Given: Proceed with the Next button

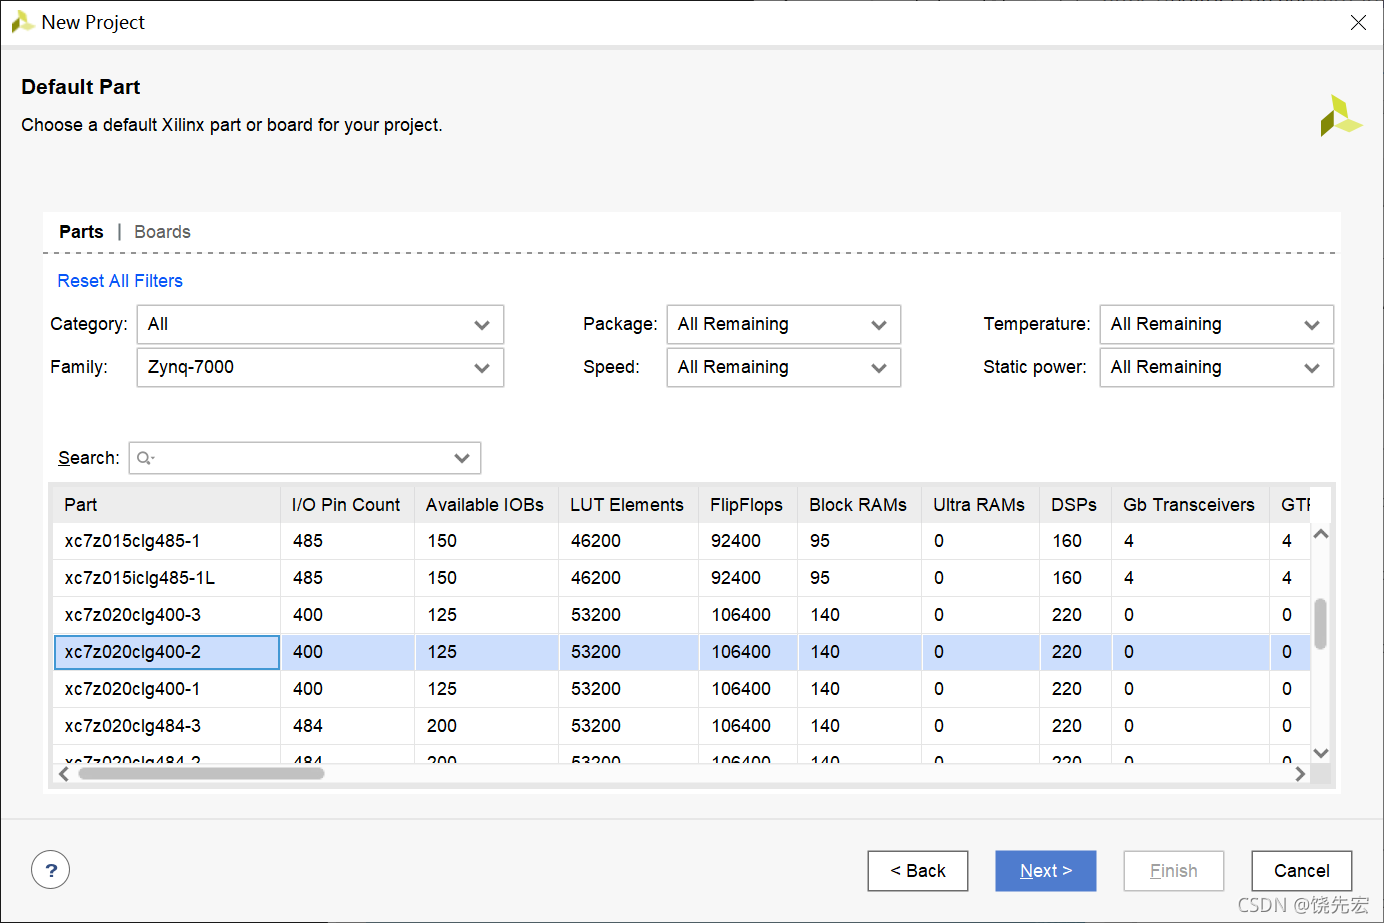Looking at the screenshot, I should tap(1046, 871).
